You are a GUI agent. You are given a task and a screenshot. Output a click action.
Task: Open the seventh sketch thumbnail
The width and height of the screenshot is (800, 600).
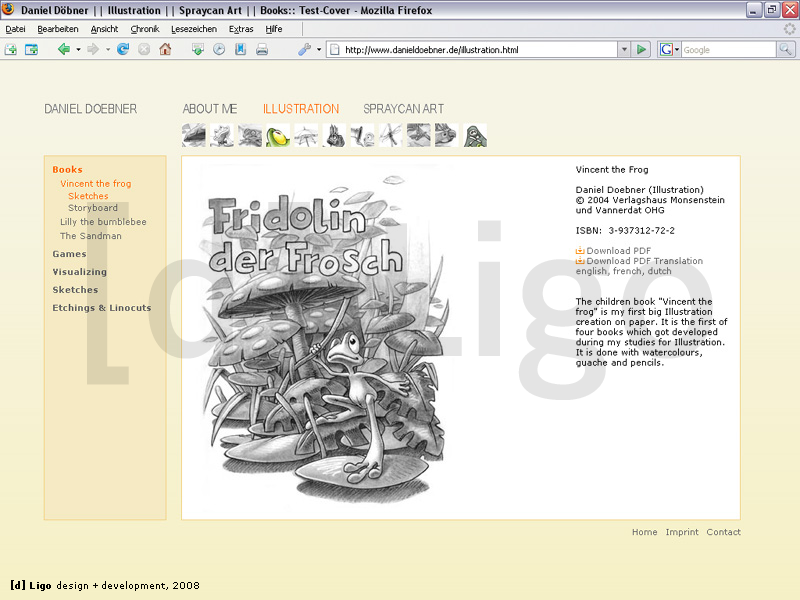click(362, 135)
